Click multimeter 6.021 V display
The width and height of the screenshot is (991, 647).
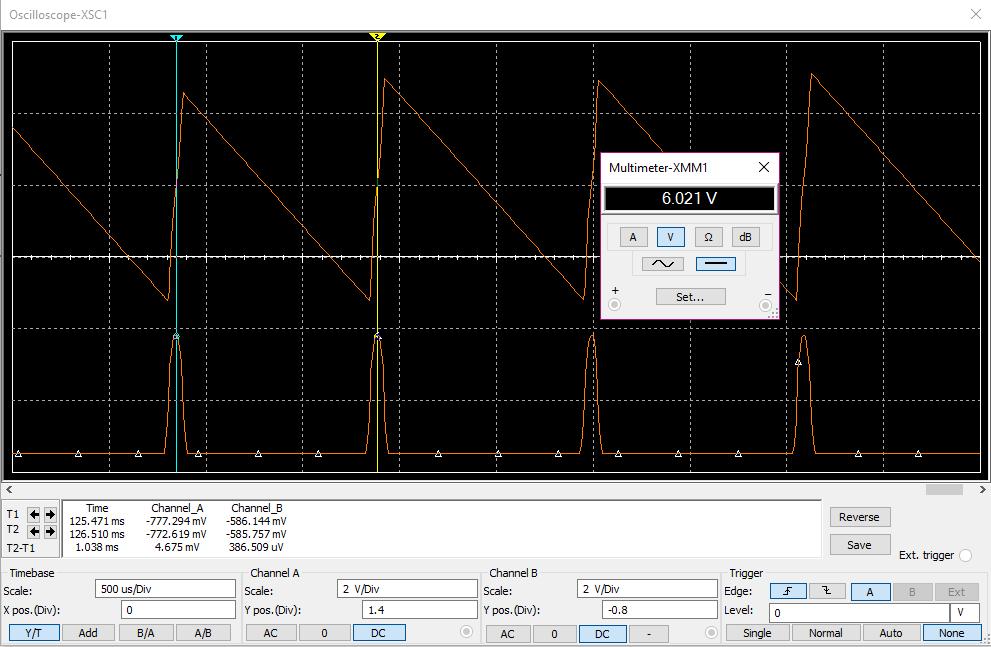[x=690, y=198]
